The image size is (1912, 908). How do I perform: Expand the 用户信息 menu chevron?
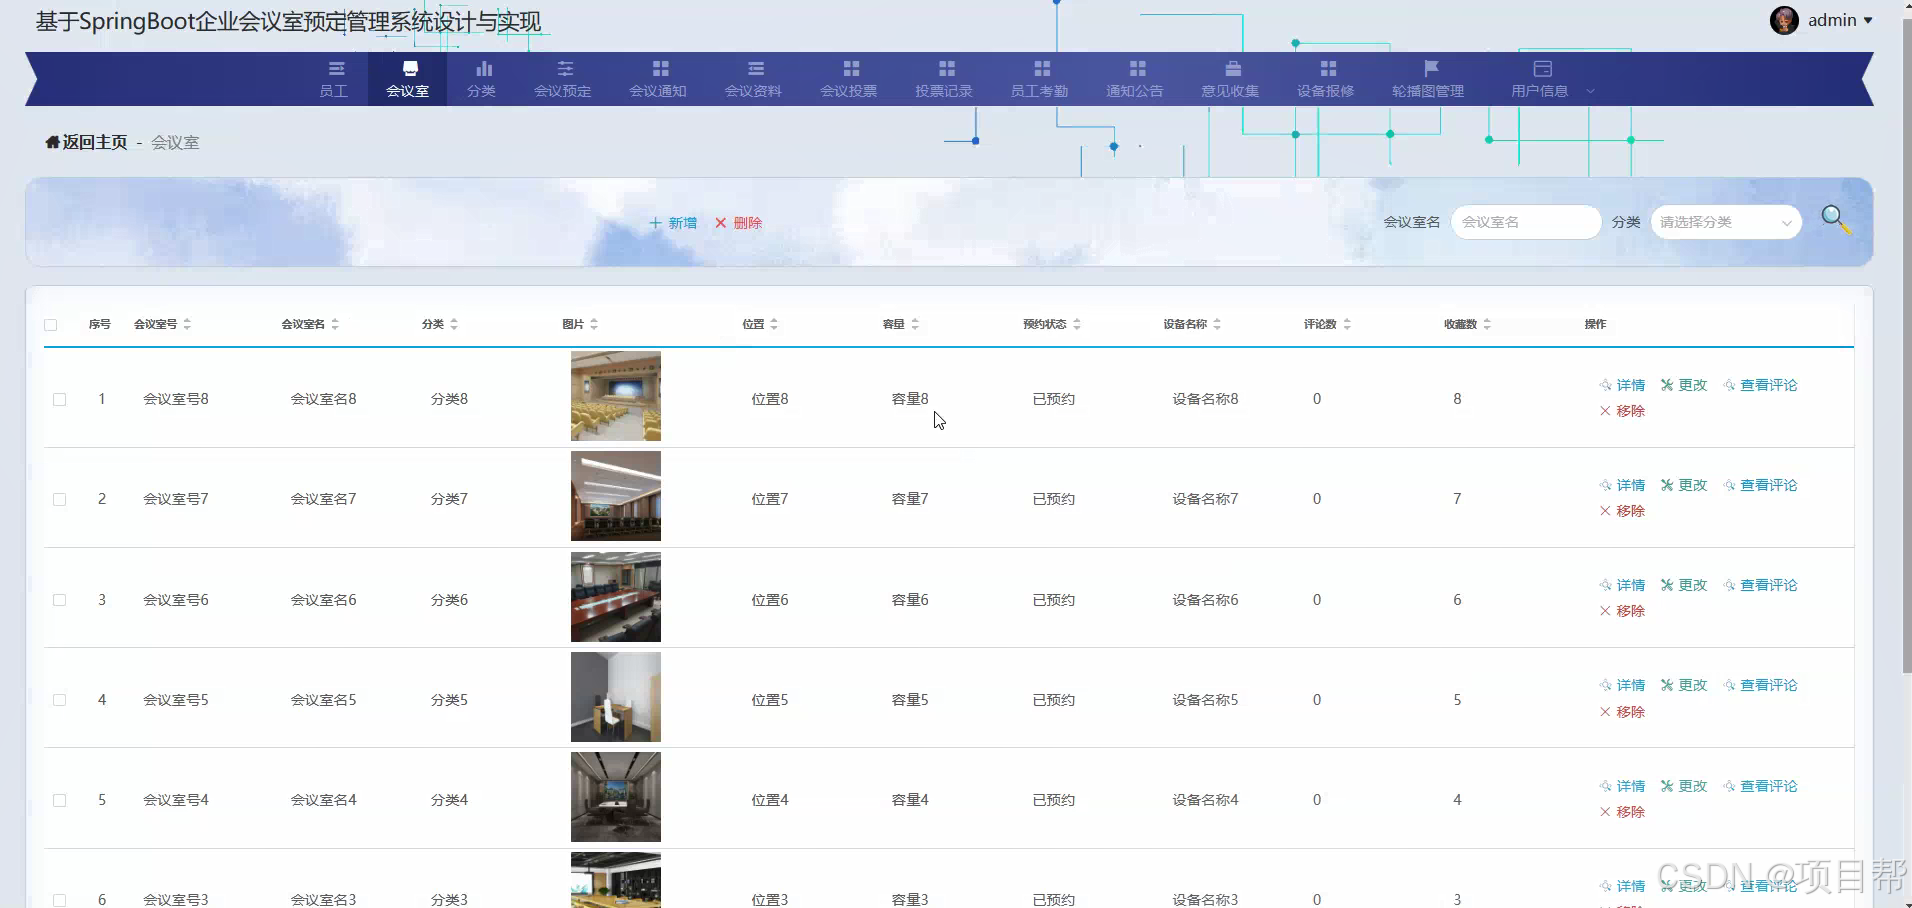click(1590, 91)
